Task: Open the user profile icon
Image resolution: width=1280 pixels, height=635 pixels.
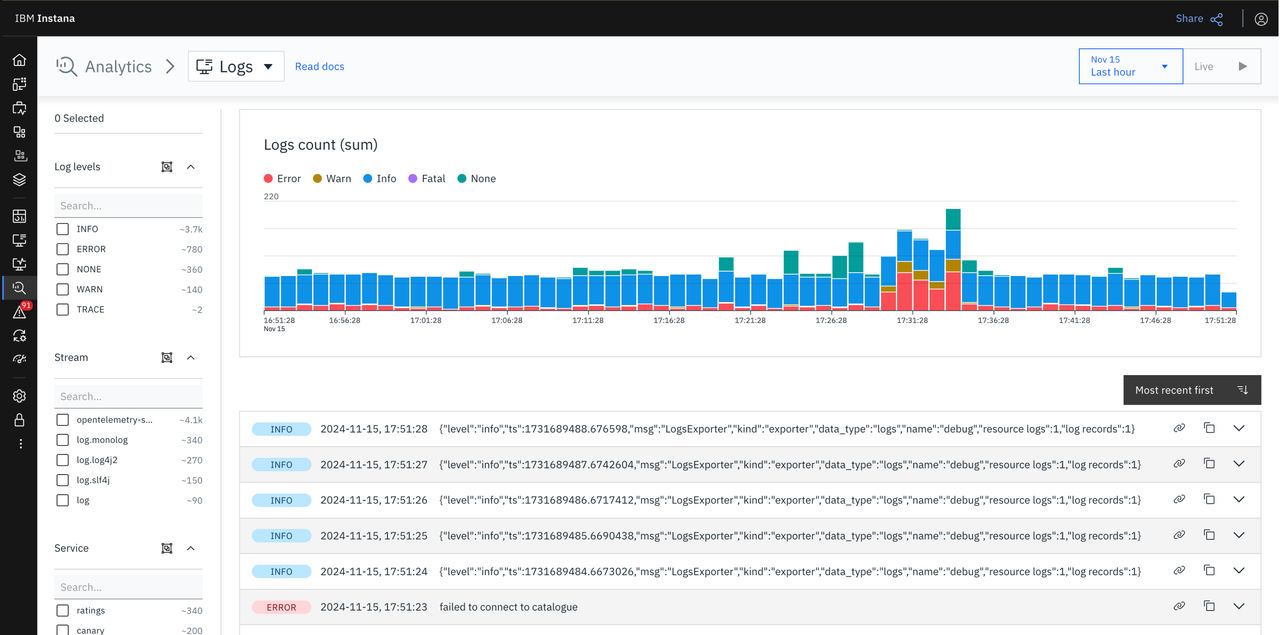Action: tap(1261, 19)
